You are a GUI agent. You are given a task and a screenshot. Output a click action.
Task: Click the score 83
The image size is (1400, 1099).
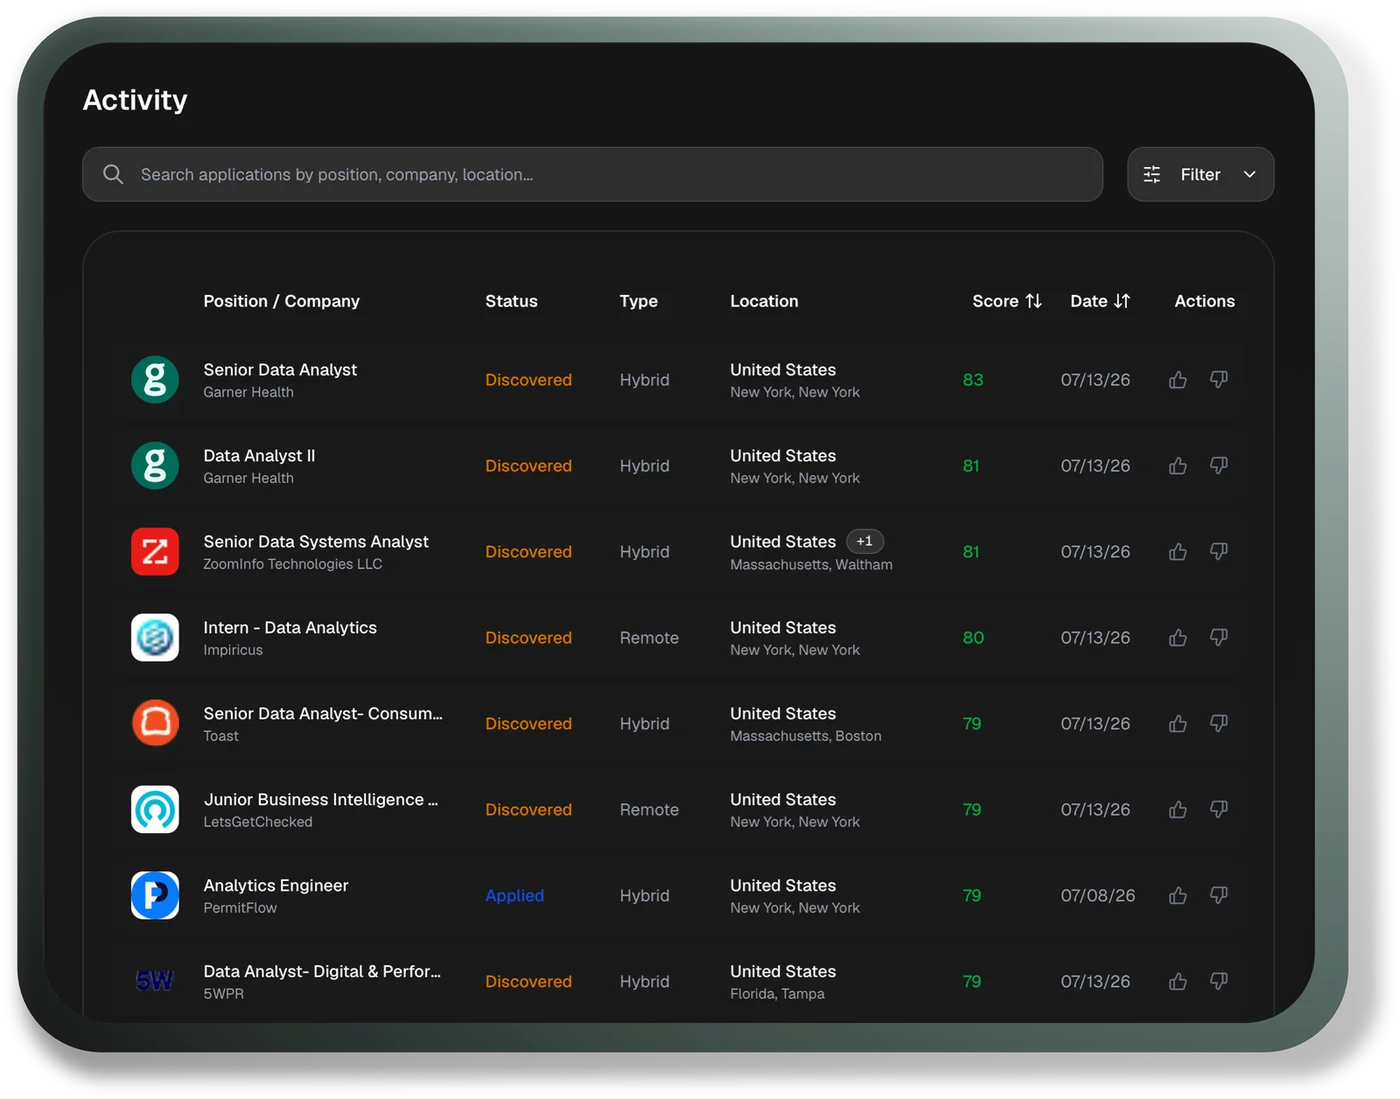coord(973,380)
